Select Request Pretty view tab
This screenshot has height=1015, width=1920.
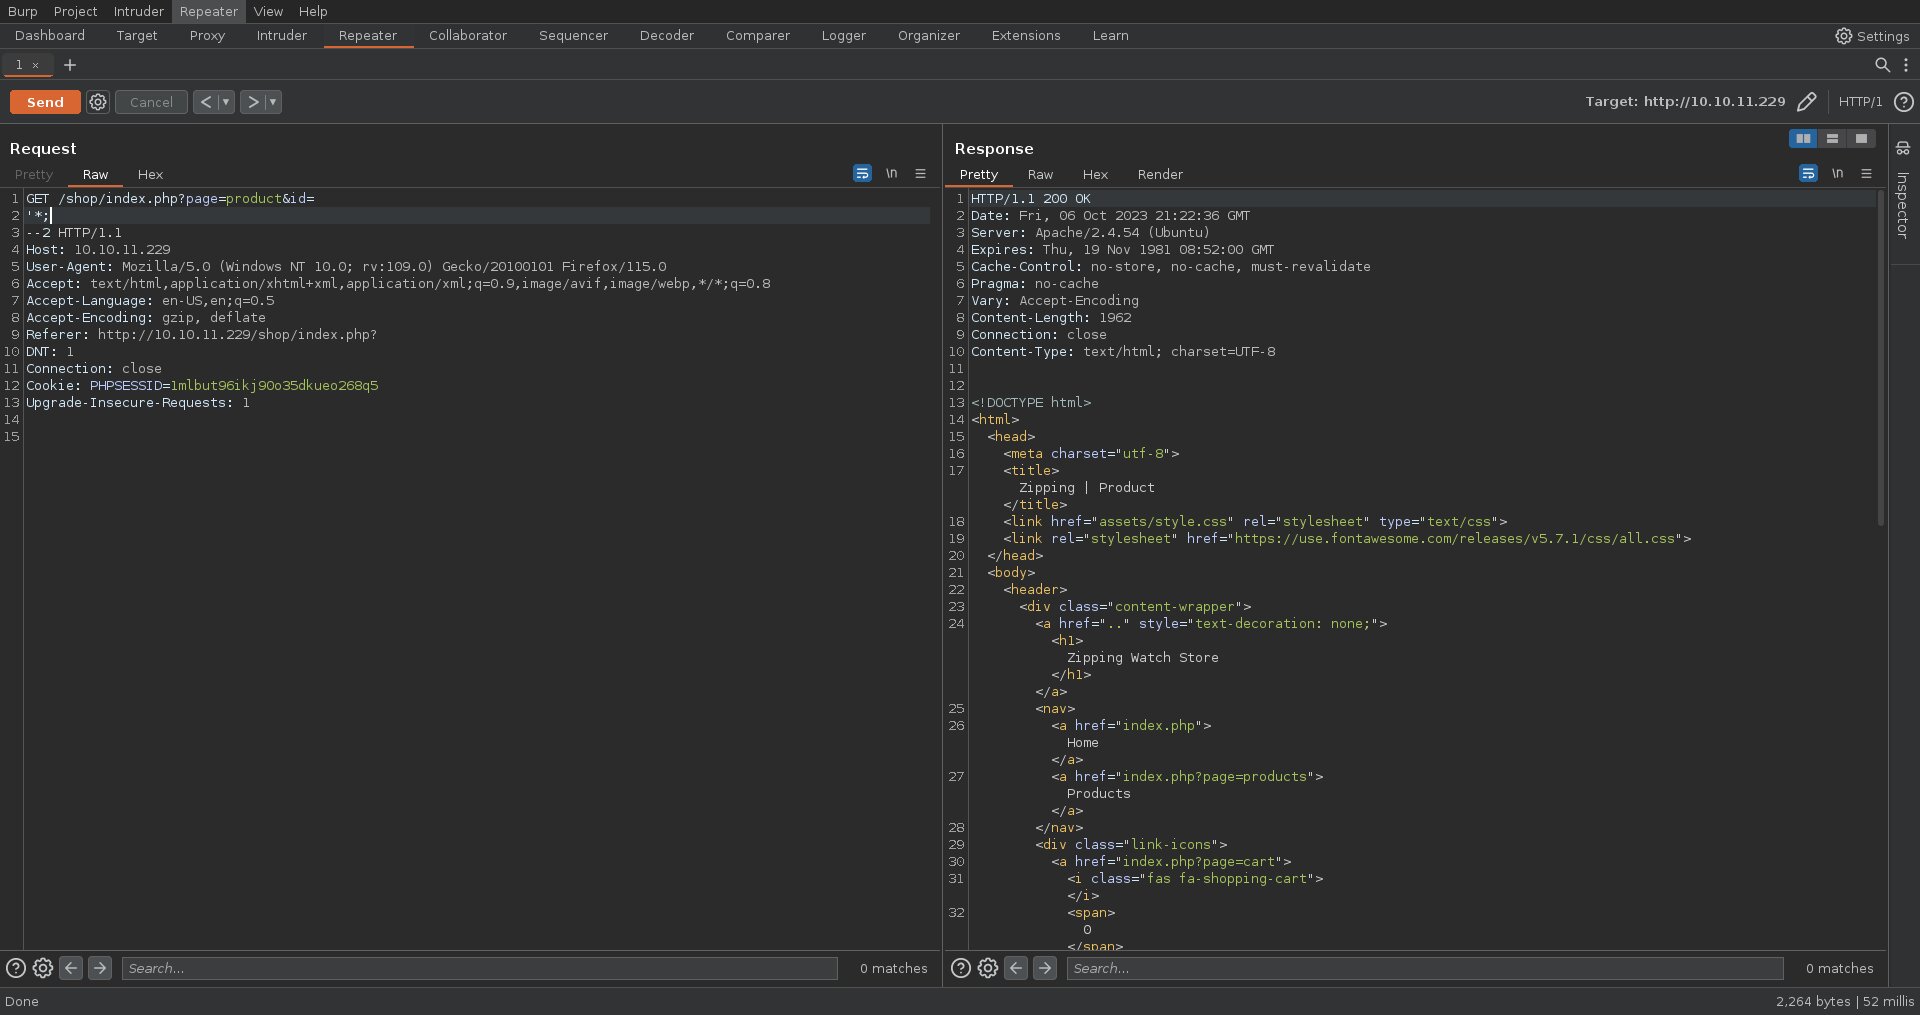34,174
